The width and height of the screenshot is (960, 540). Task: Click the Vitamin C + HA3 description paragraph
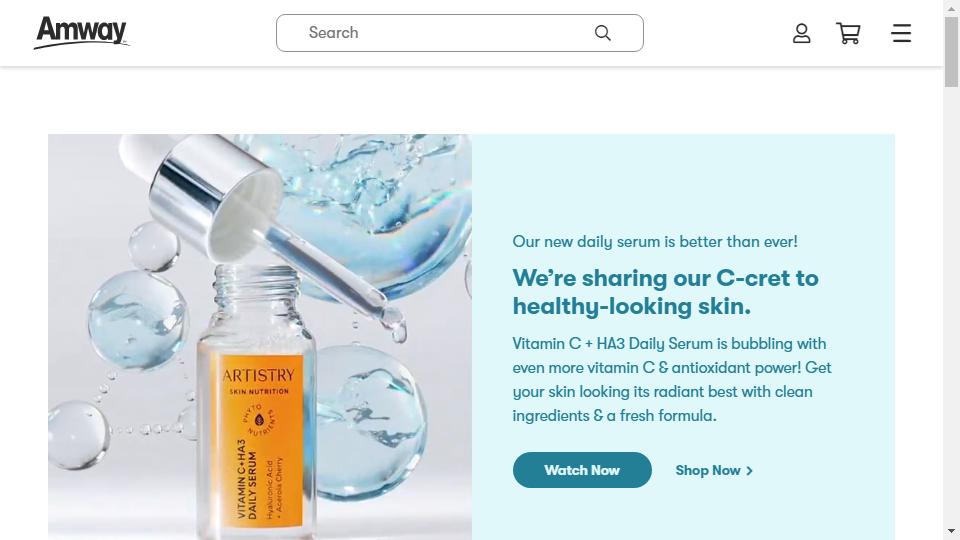click(x=672, y=380)
